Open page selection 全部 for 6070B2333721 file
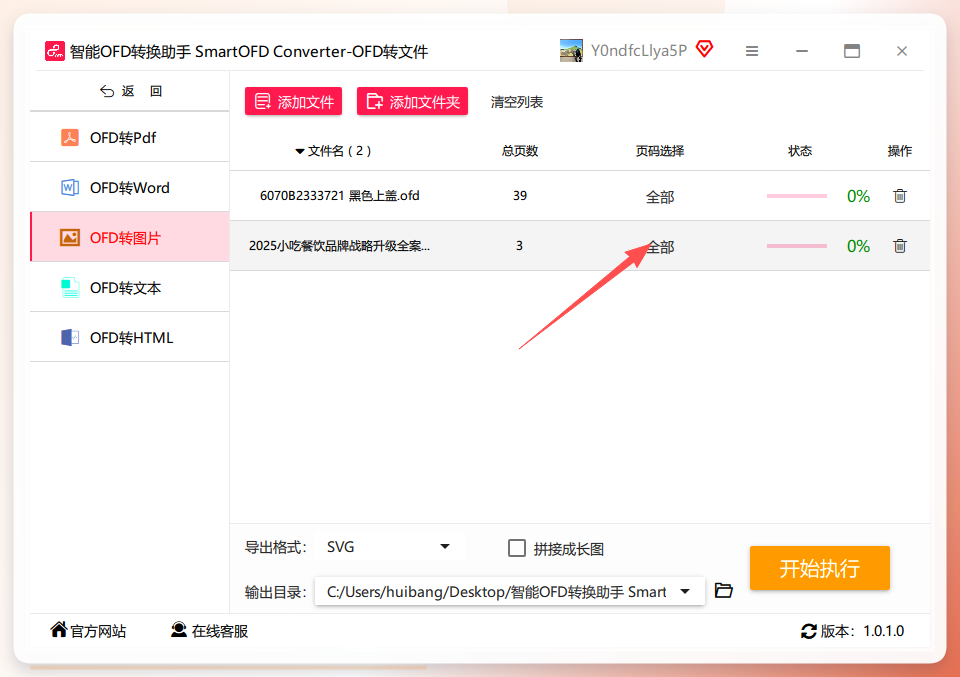This screenshot has height=677, width=960. pyautogui.click(x=660, y=197)
